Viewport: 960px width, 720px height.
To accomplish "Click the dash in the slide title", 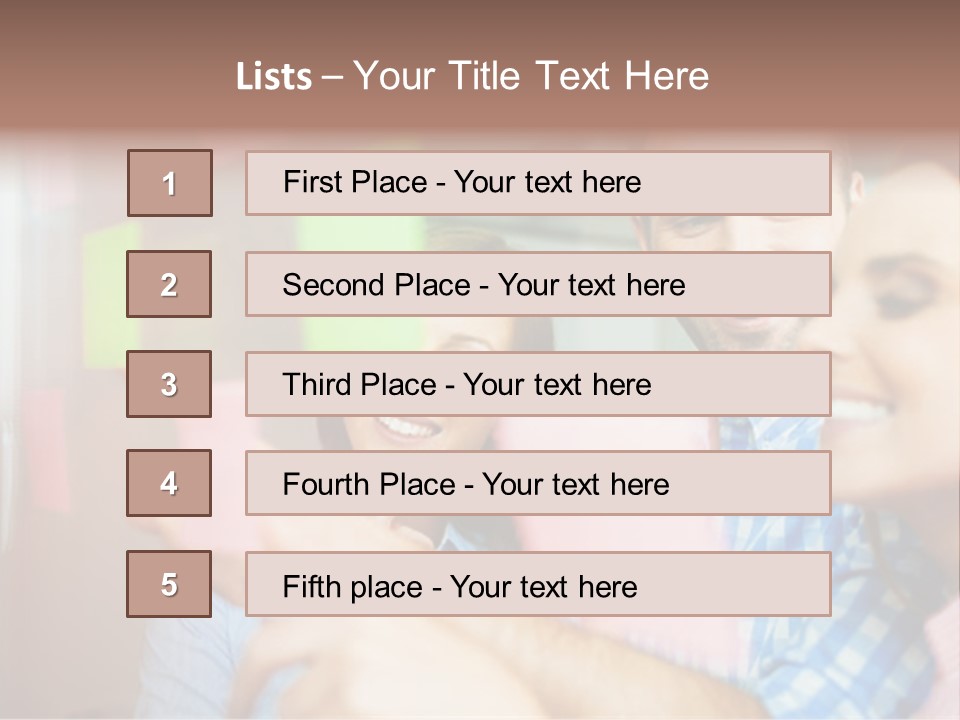I will tap(332, 77).
